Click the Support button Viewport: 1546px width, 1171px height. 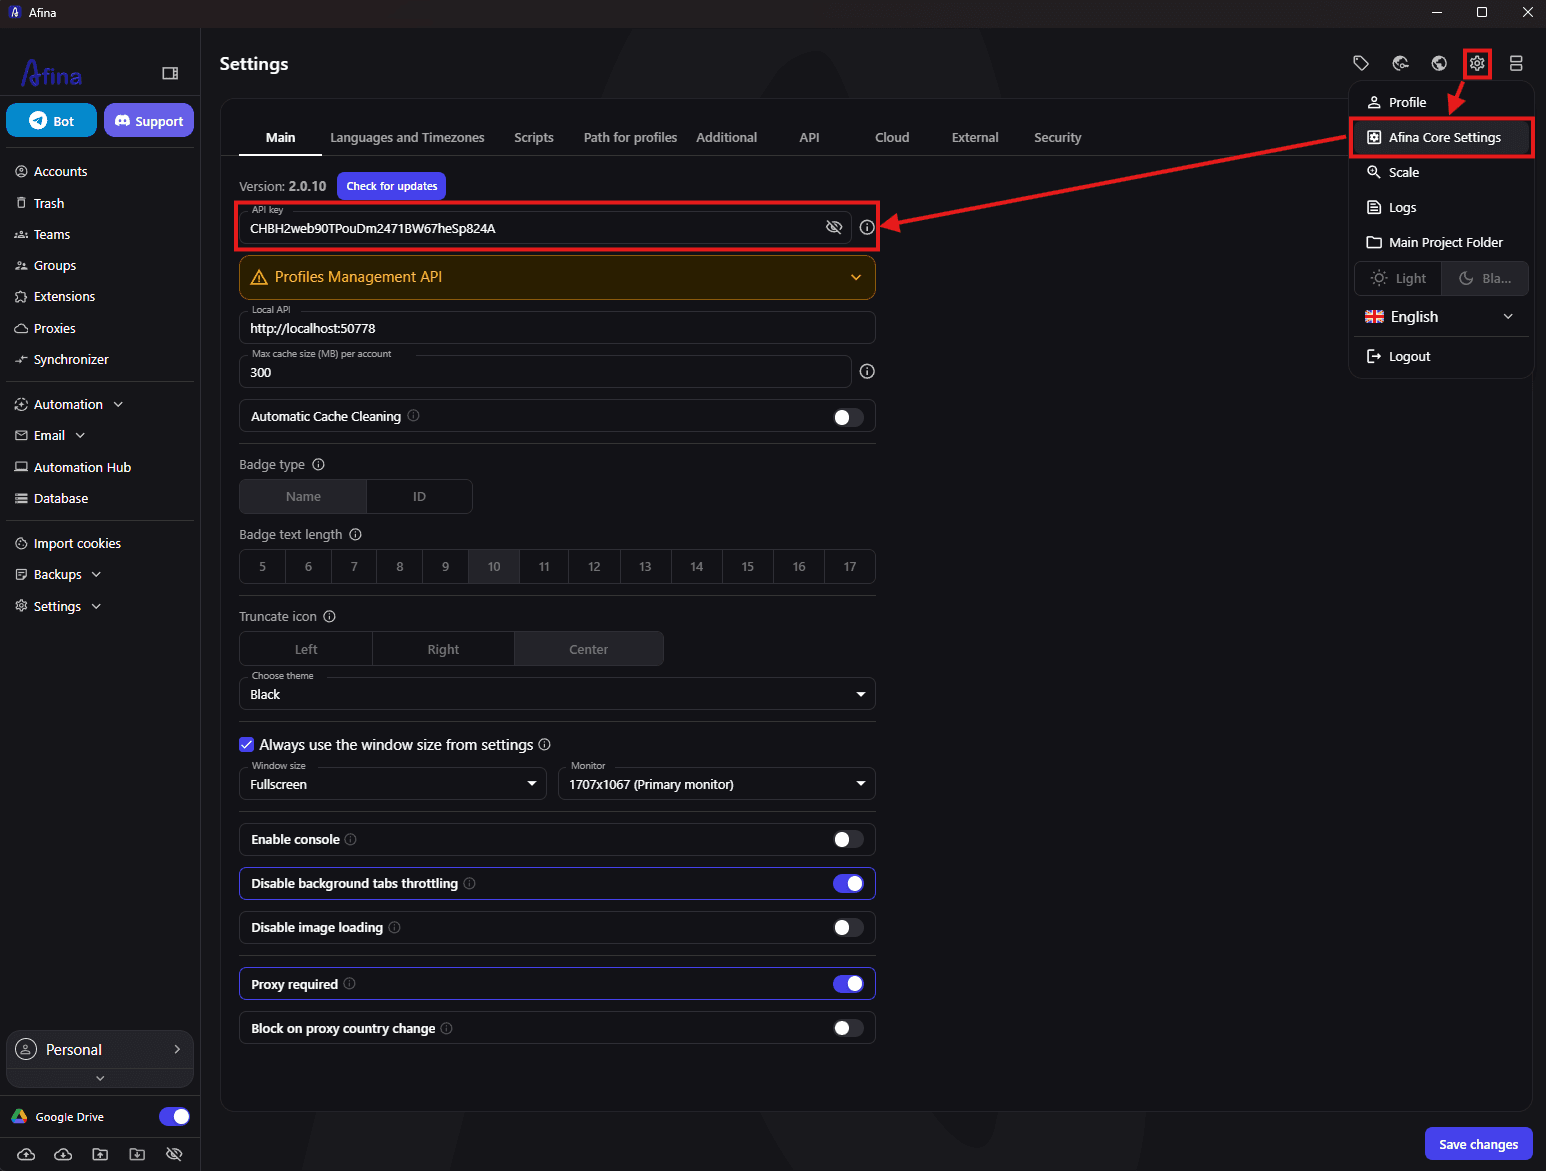pyautogui.click(x=149, y=120)
